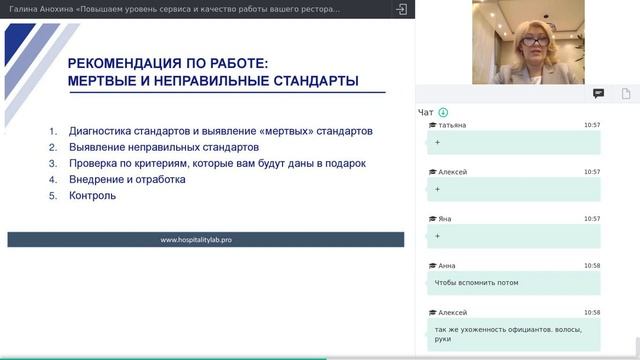Click the graduation cap icon next to татьяна
Image resolution: width=640 pixels, height=360 pixels.
tap(432, 125)
